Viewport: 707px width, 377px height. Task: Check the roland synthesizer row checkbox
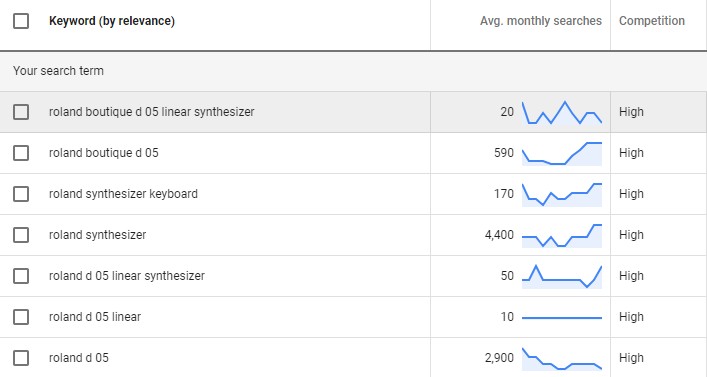tap(21, 235)
